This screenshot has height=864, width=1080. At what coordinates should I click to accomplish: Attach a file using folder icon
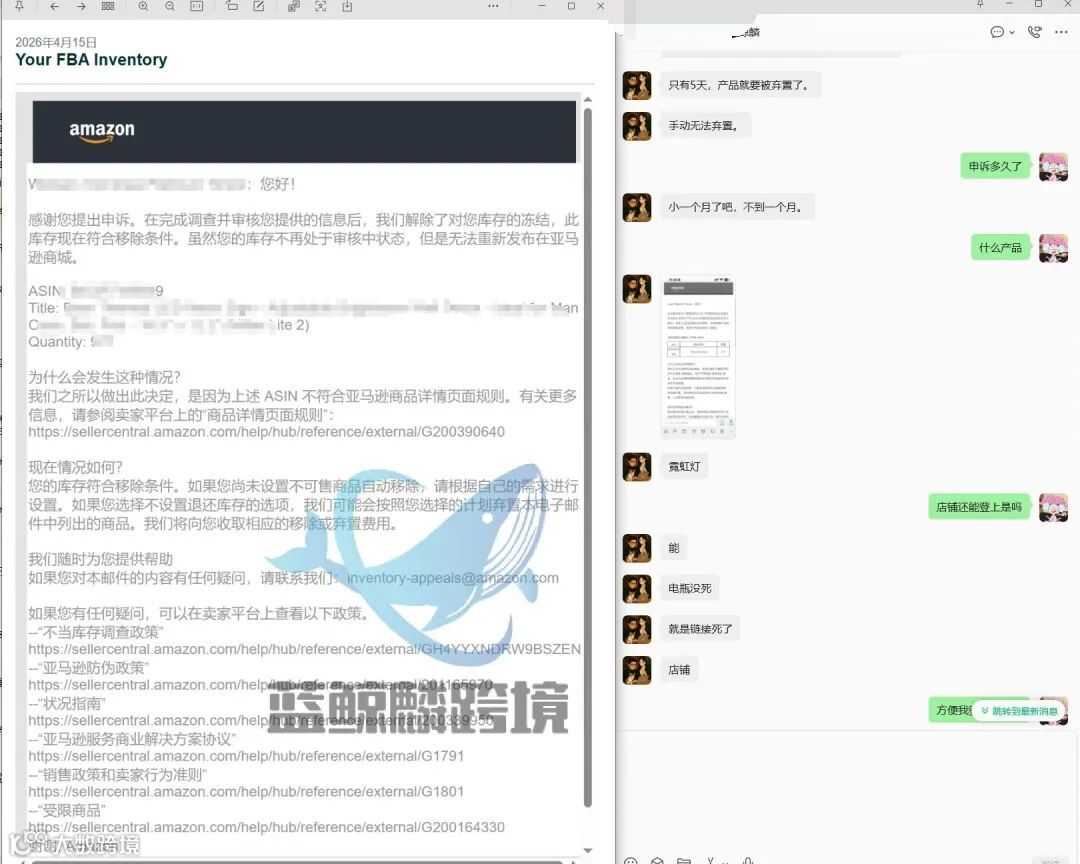[684, 861]
